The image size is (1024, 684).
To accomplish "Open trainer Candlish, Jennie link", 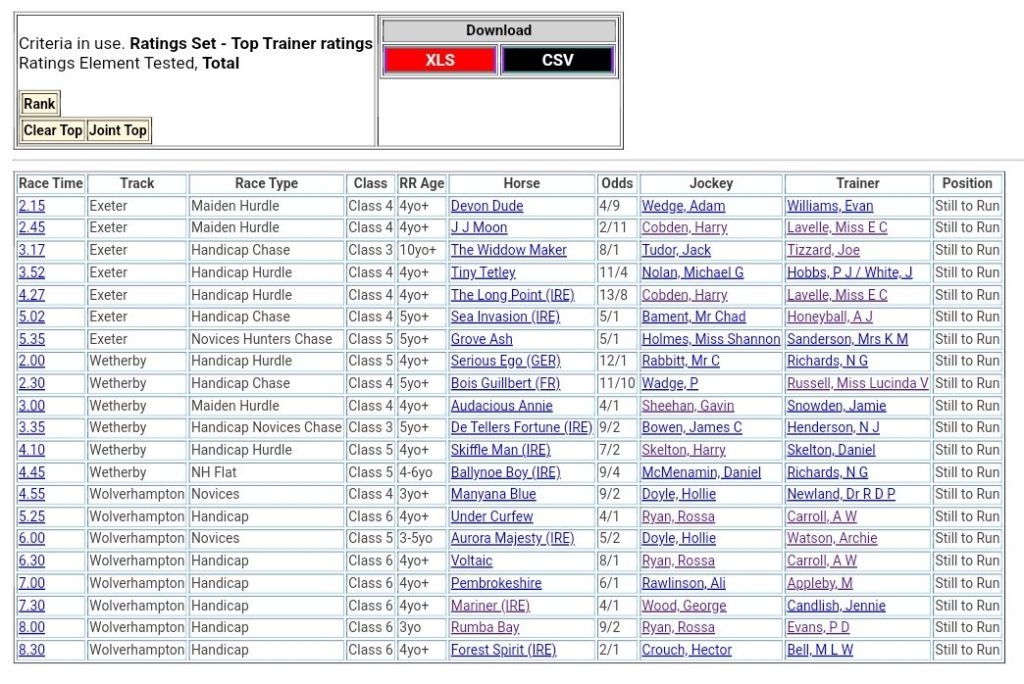I will (x=835, y=605).
